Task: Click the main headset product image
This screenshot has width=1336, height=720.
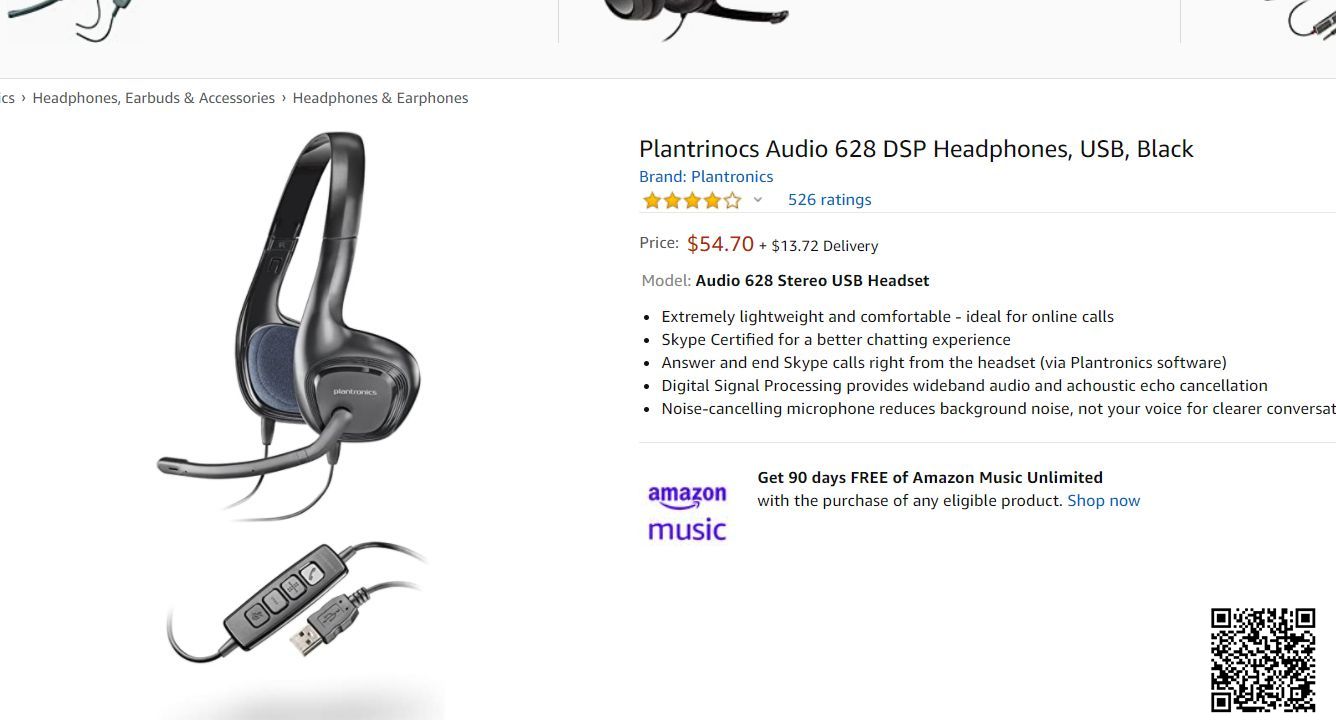Action: [x=290, y=325]
